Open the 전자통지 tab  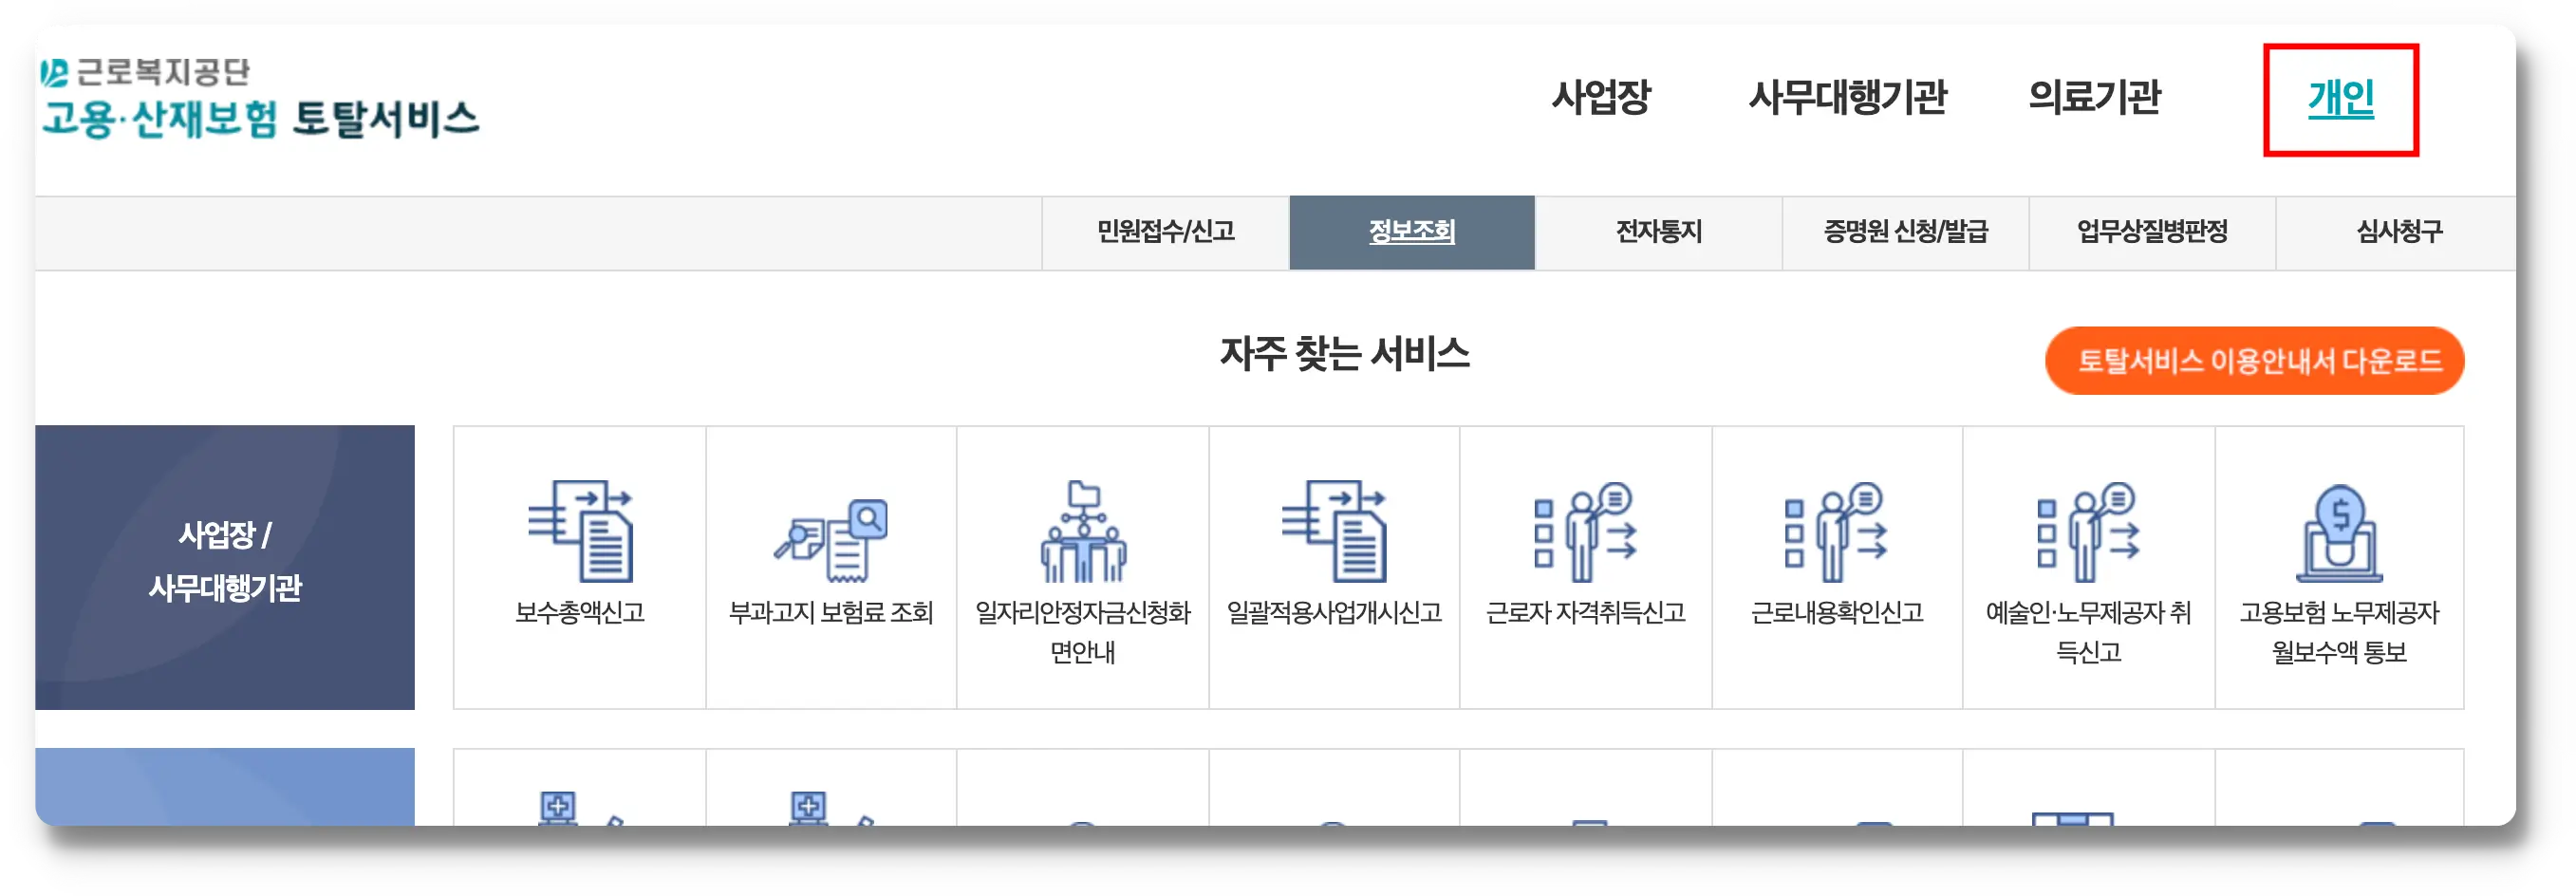[x=1658, y=232]
